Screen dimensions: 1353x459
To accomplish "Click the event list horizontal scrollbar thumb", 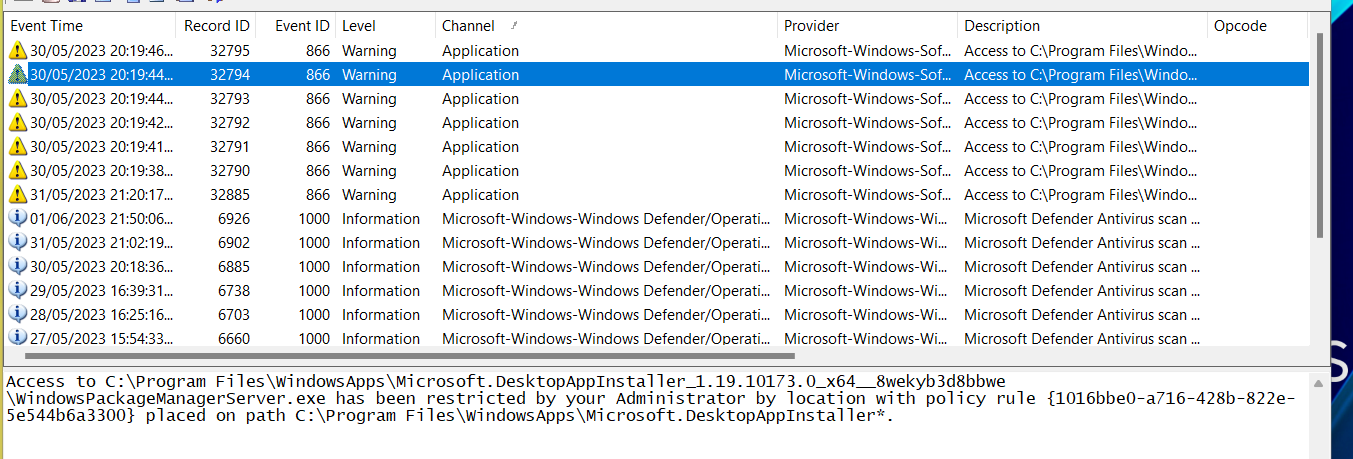I will pos(410,356).
